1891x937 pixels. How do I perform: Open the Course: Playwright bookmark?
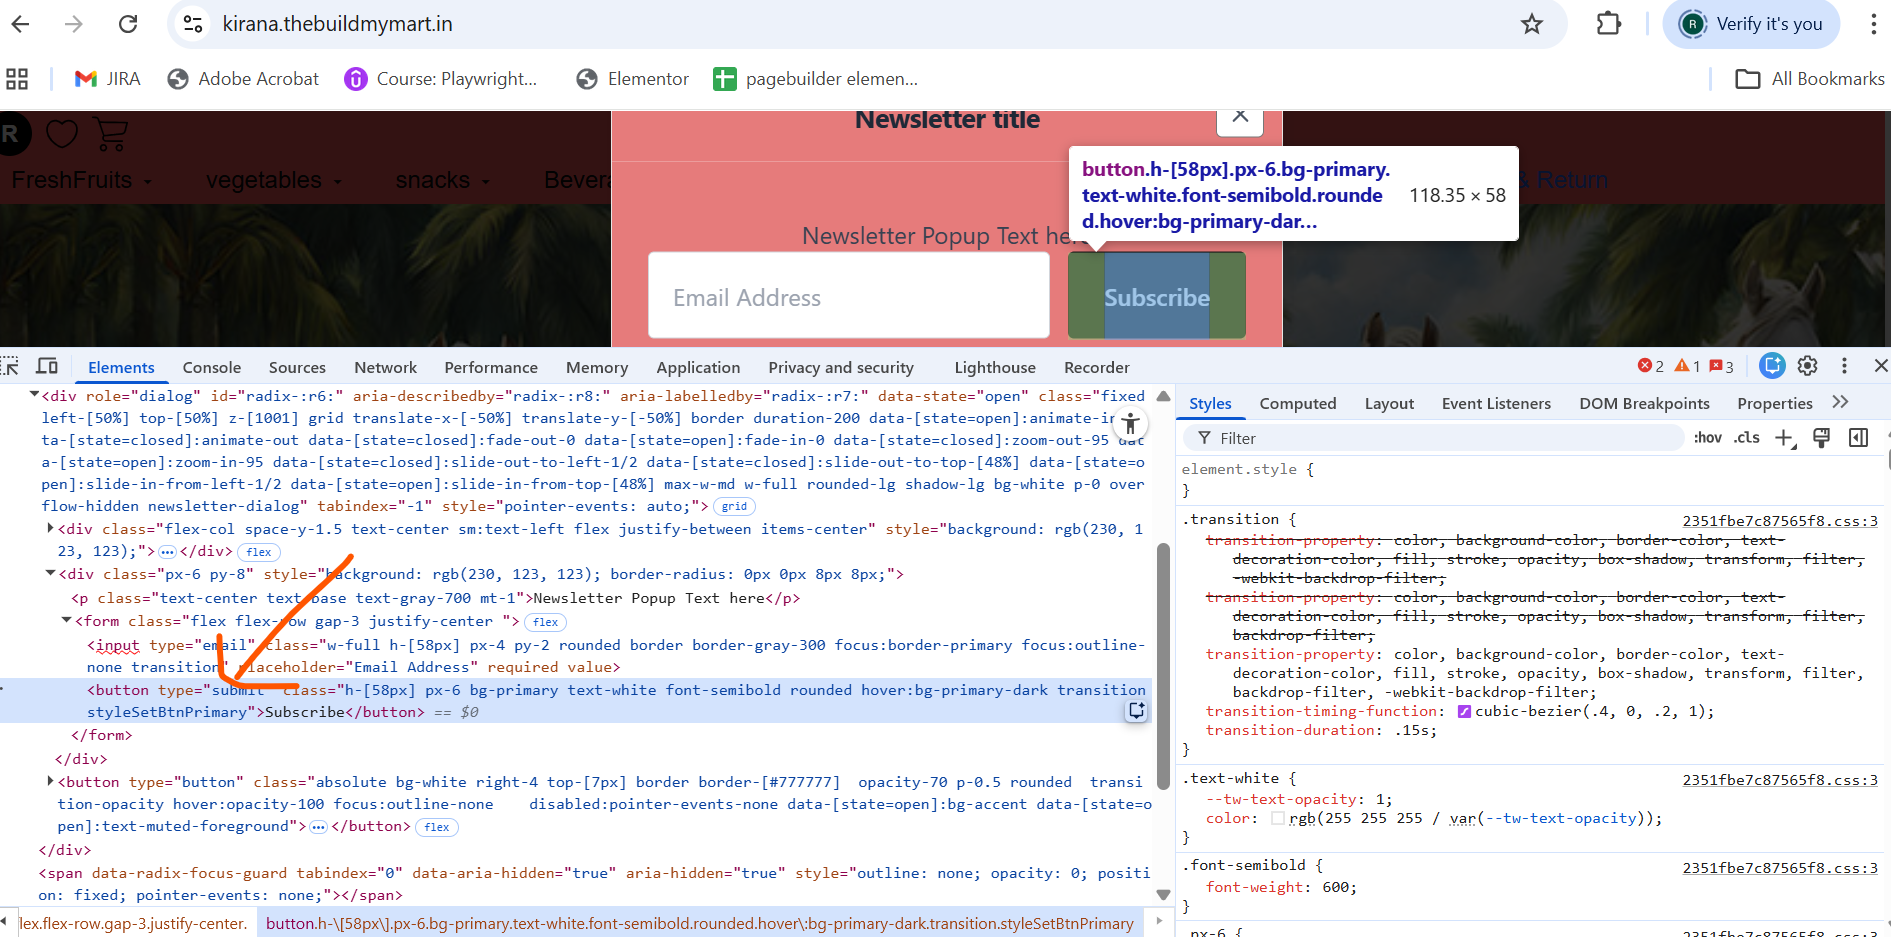(x=441, y=79)
